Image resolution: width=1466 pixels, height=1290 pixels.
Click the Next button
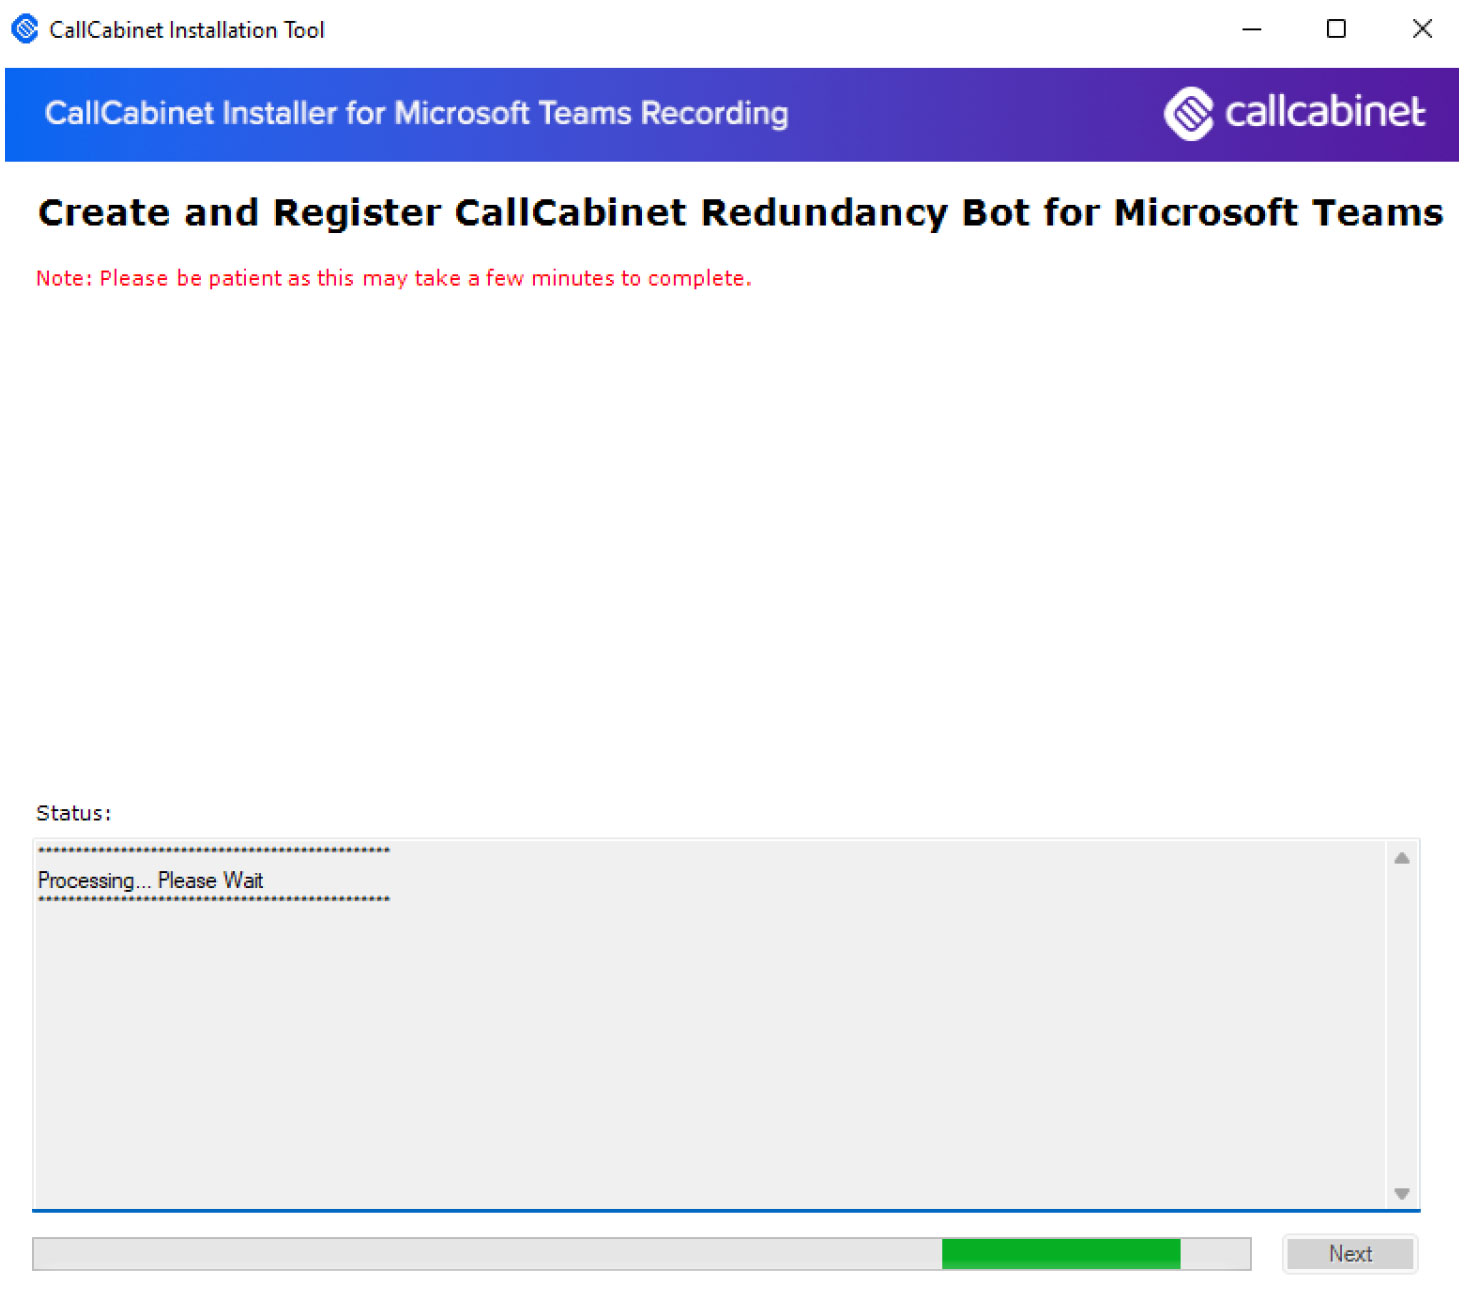click(1349, 1253)
